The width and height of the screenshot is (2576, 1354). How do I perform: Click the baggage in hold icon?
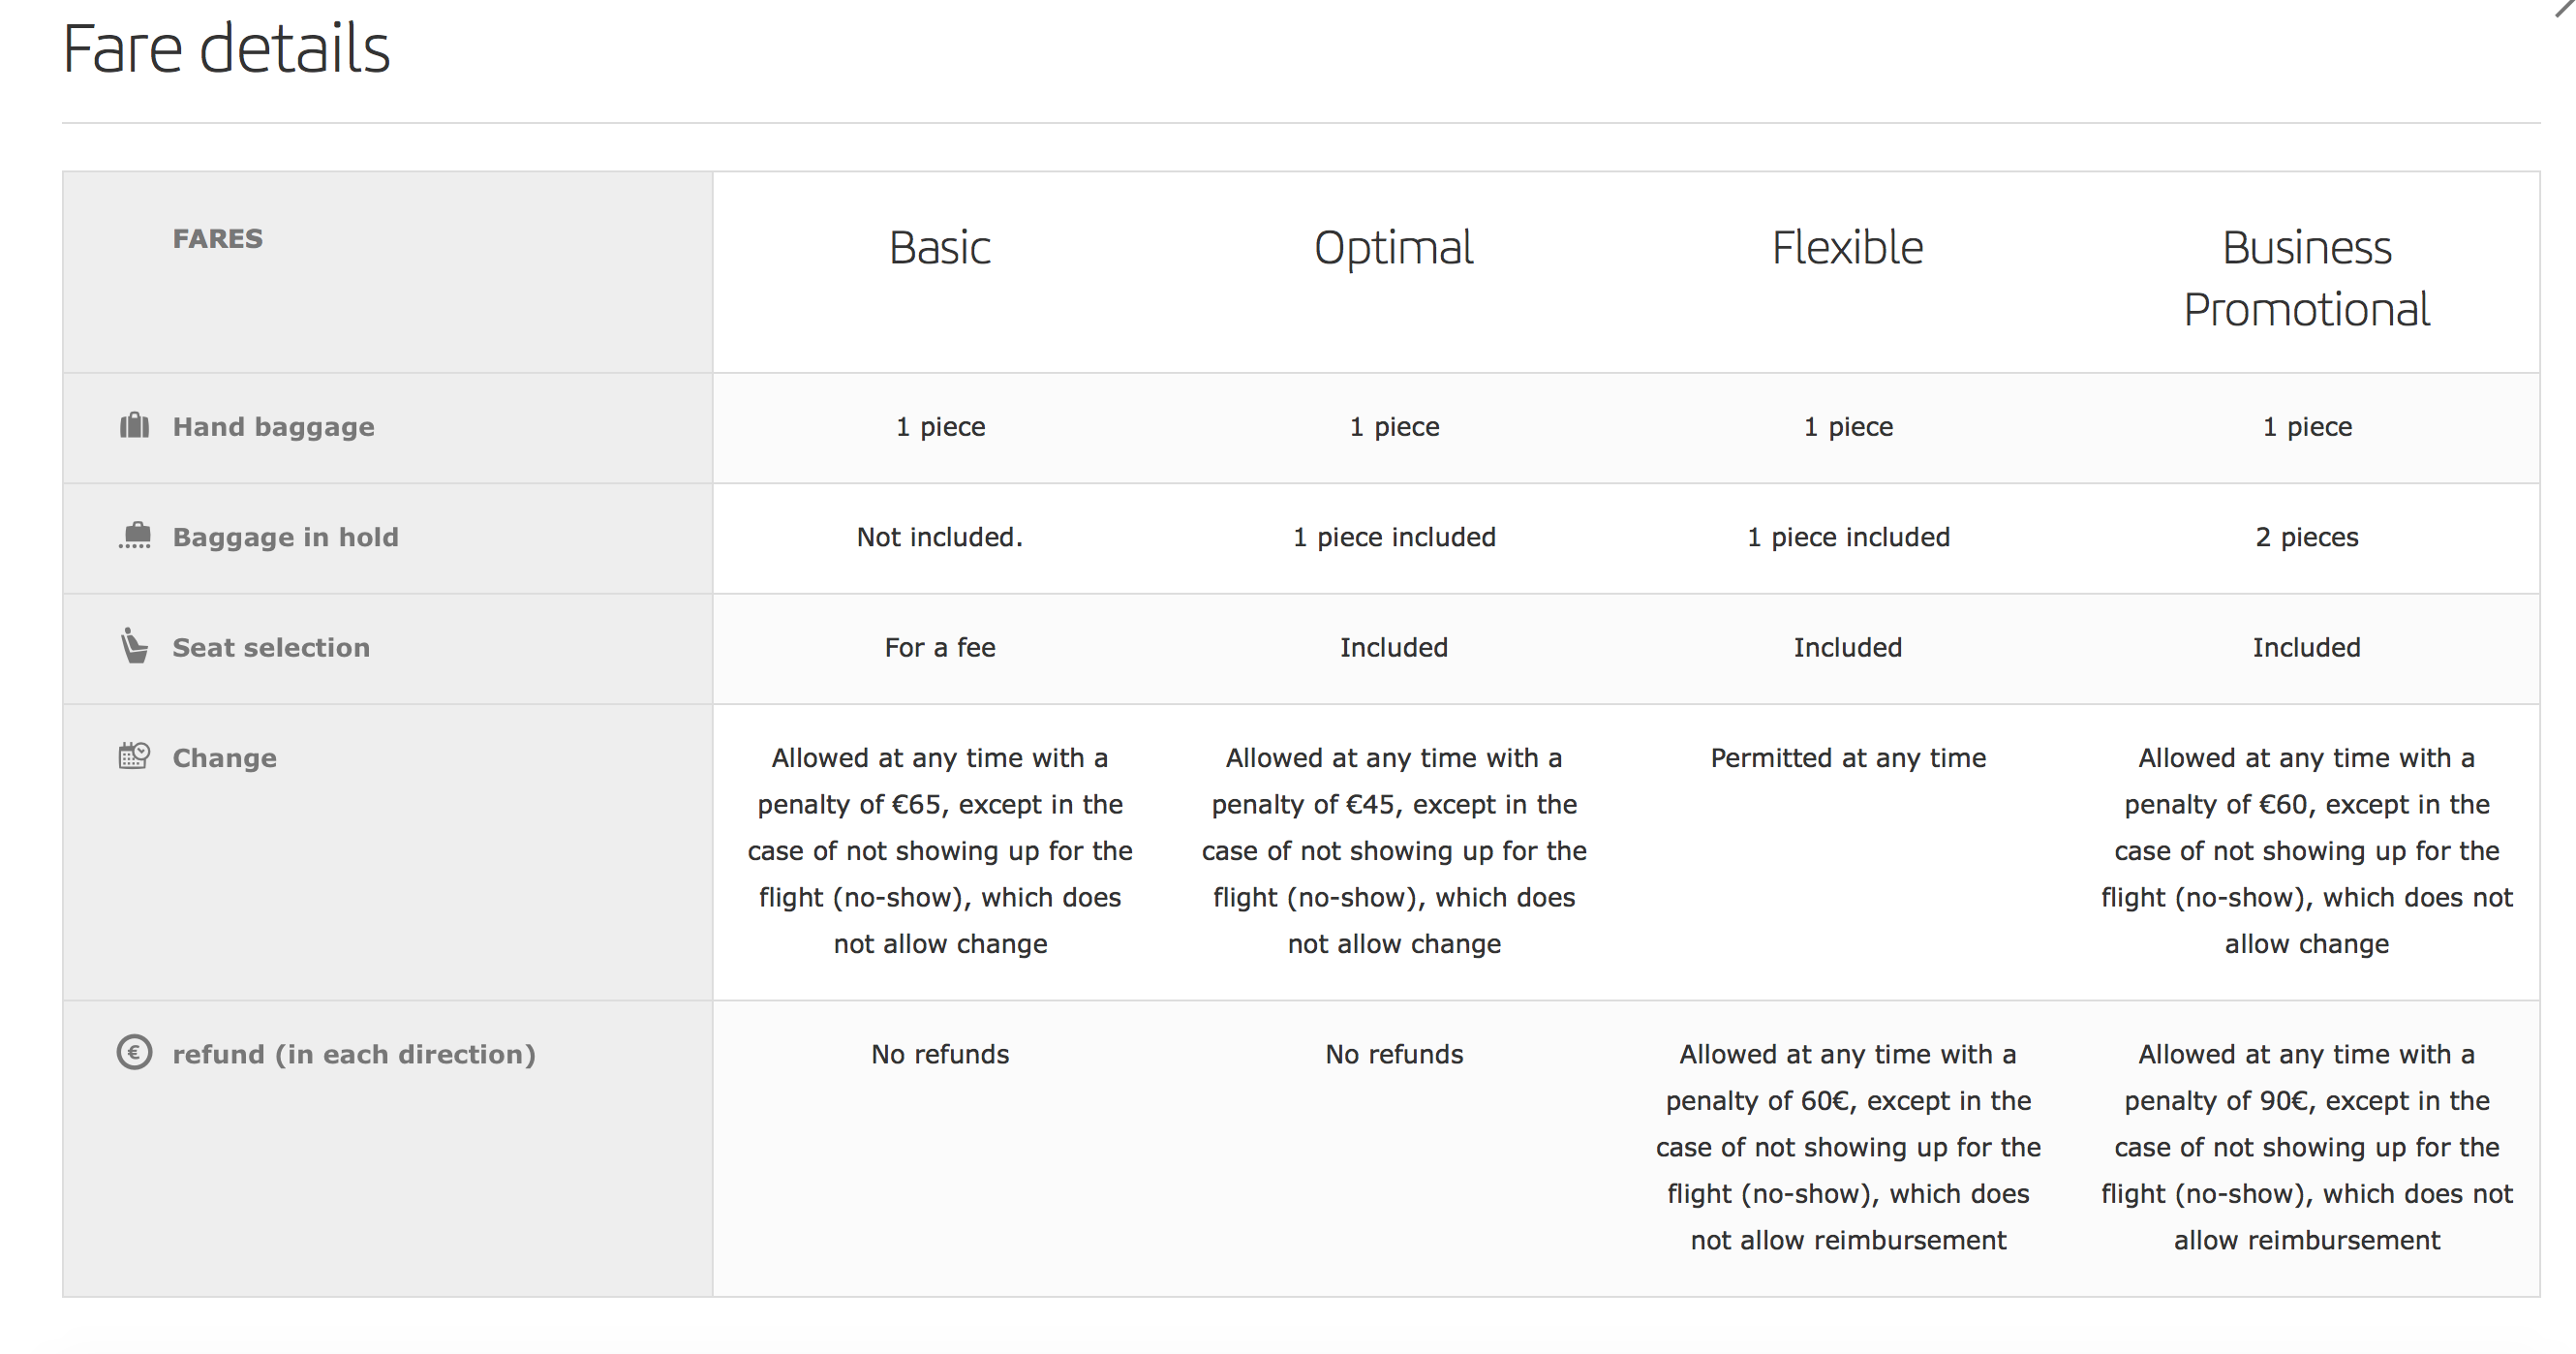[x=135, y=536]
